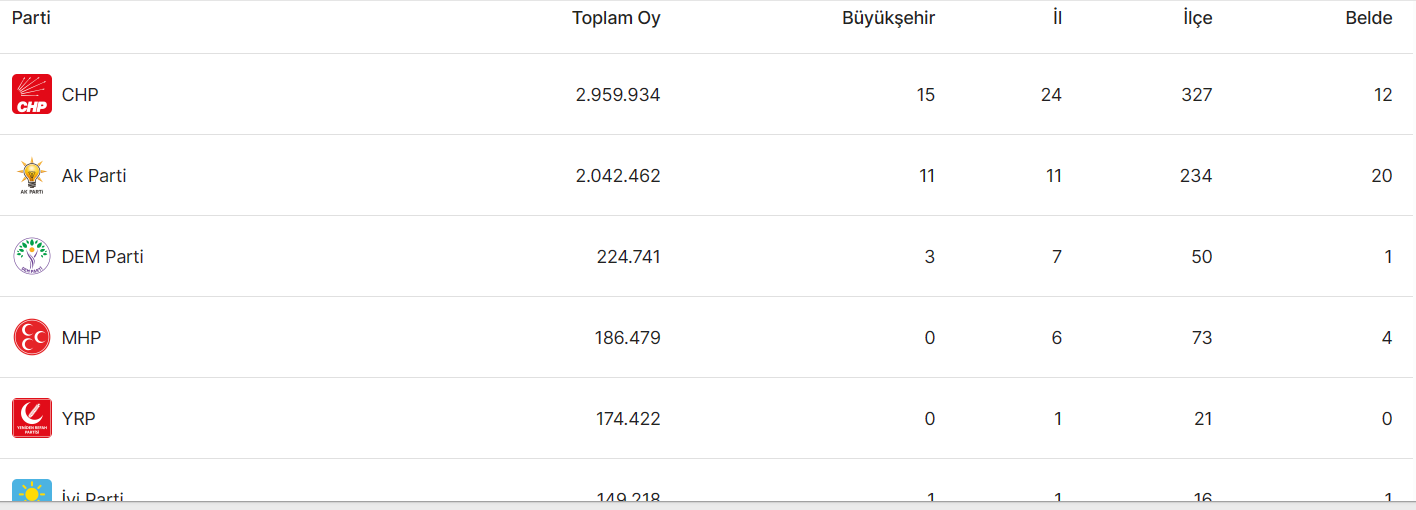Click CHP total votes 2.959.934
The height and width of the screenshot is (510, 1416).
618,95
